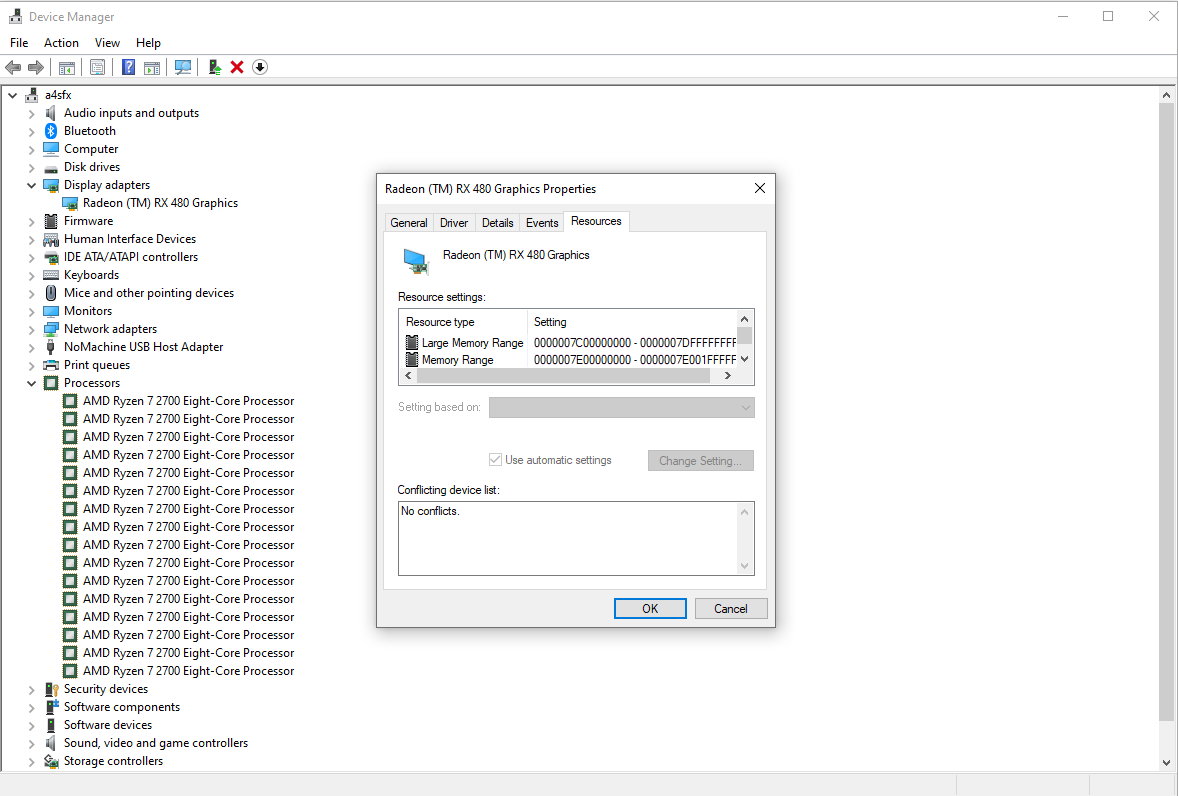Click the Print queues printer icon
The image size is (1178, 796).
tap(51, 365)
